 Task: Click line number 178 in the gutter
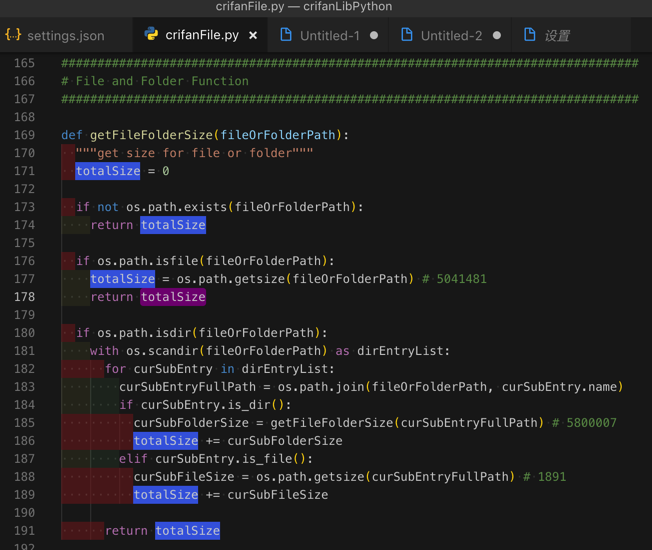[24, 297]
